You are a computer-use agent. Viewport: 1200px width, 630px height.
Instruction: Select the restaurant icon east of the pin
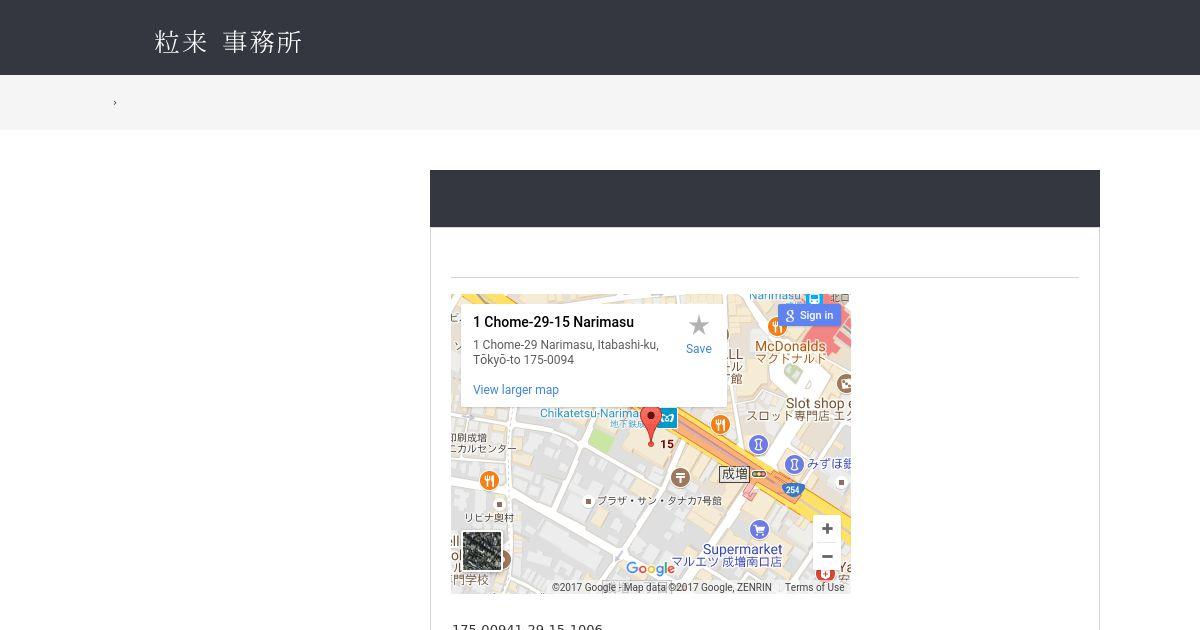(x=720, y=425)
